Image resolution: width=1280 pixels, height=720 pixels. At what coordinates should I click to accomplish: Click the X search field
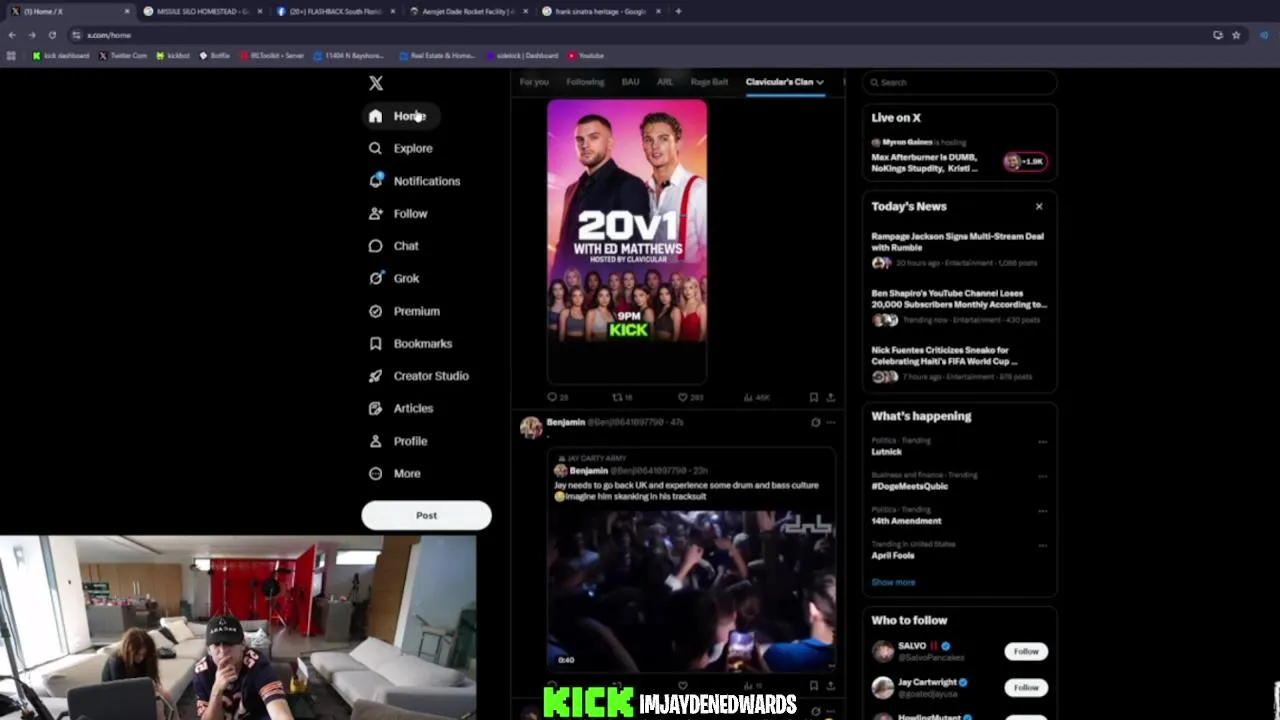tap(960, 82)
